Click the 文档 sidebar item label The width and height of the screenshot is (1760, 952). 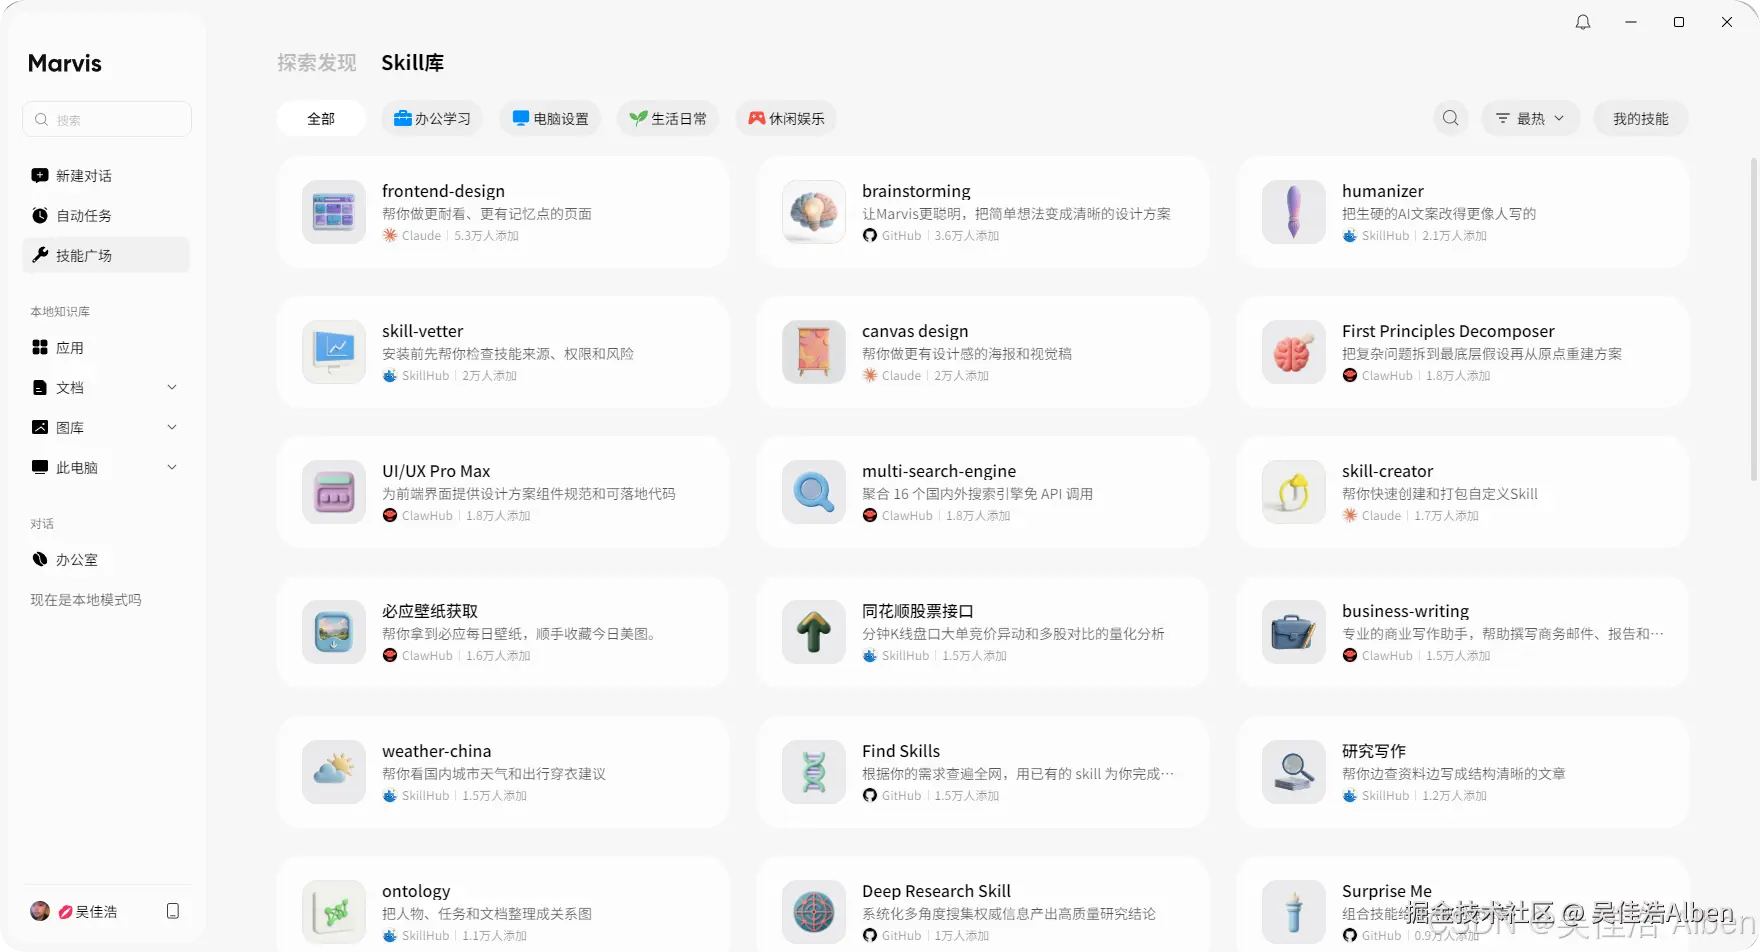click(x=70, y=387)
